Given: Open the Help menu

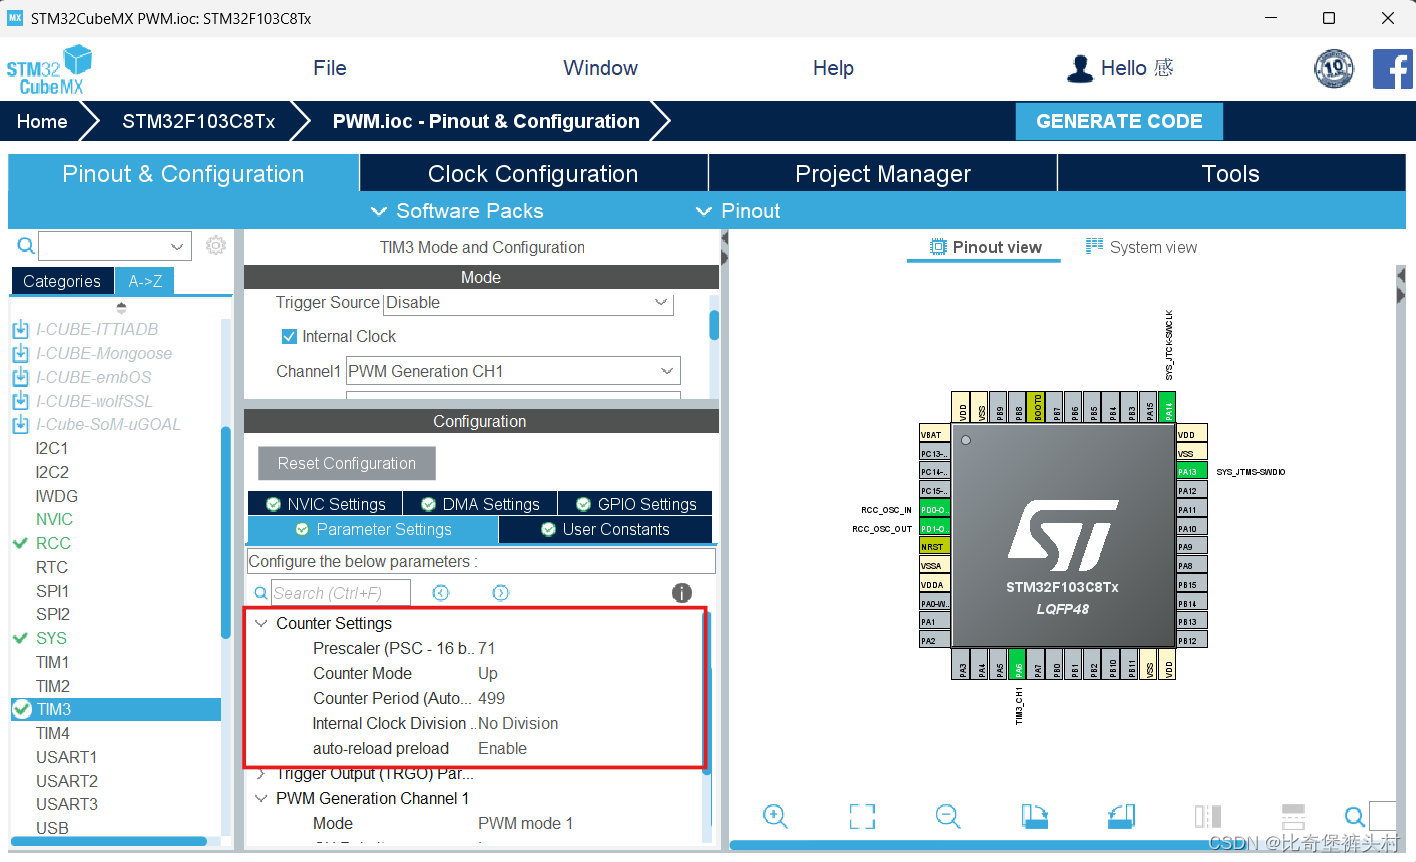Looking at the screenshot, I should (x=833, y=68).
